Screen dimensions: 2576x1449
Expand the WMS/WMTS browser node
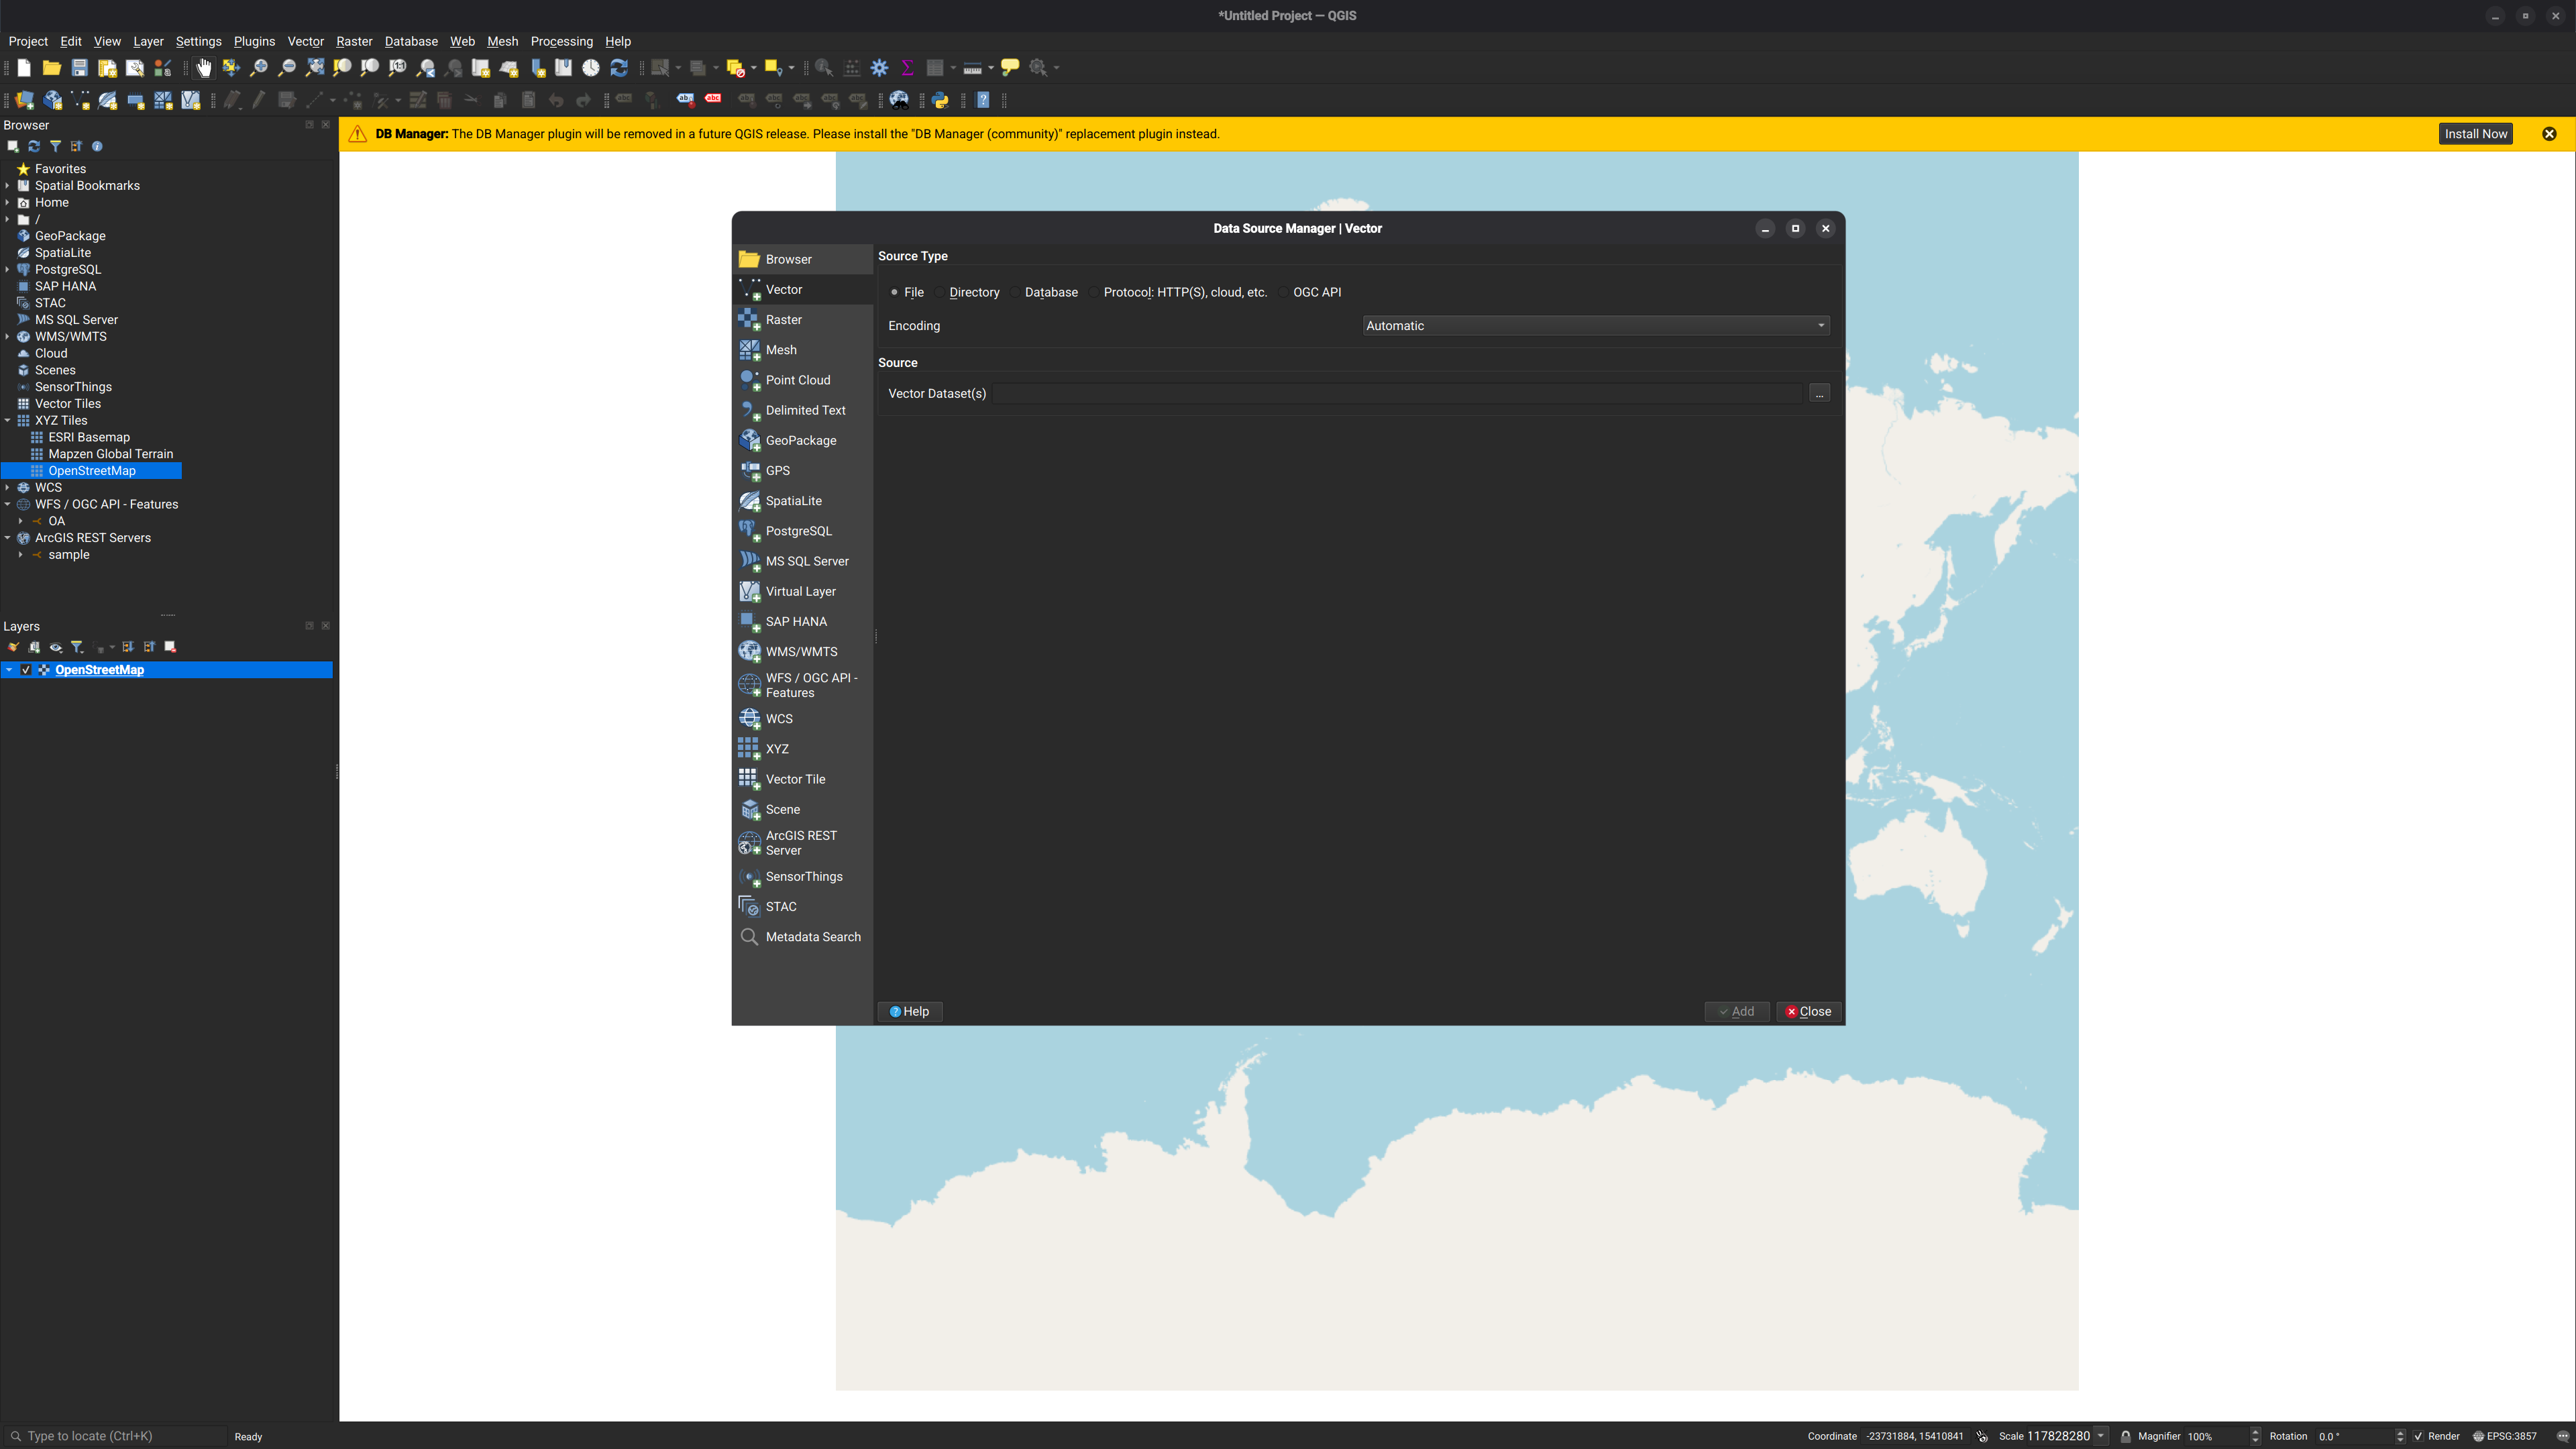click(8, 336)
